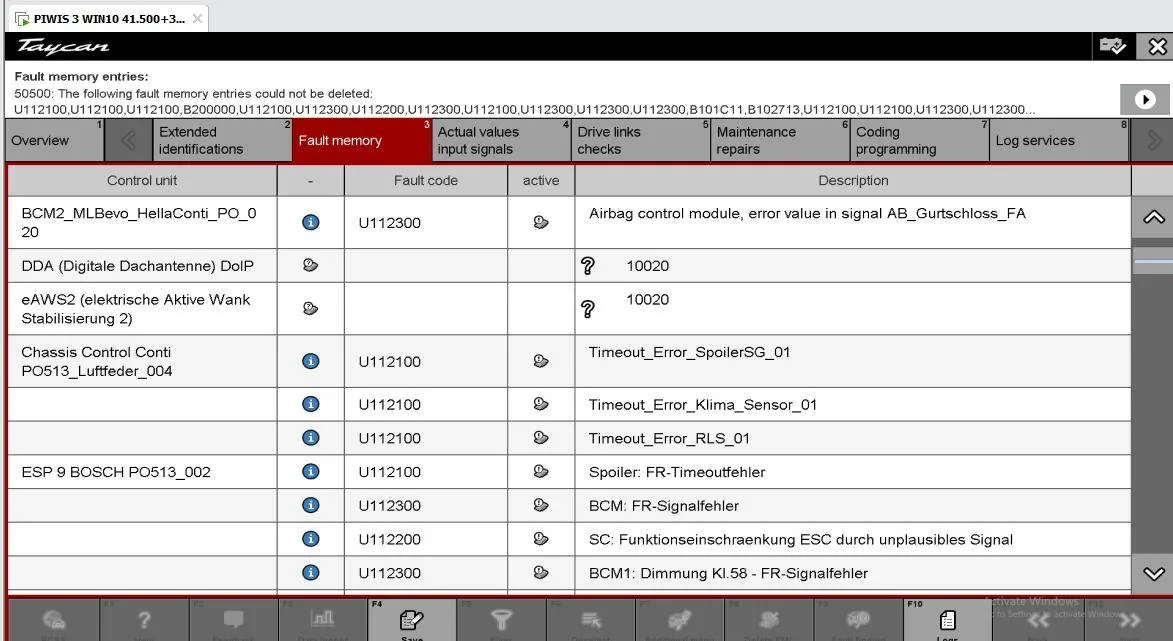This screenshot has height=641, width=1173.
Task: Close the PIWIS 3 WIN10 tab
Action: [197, 19]
